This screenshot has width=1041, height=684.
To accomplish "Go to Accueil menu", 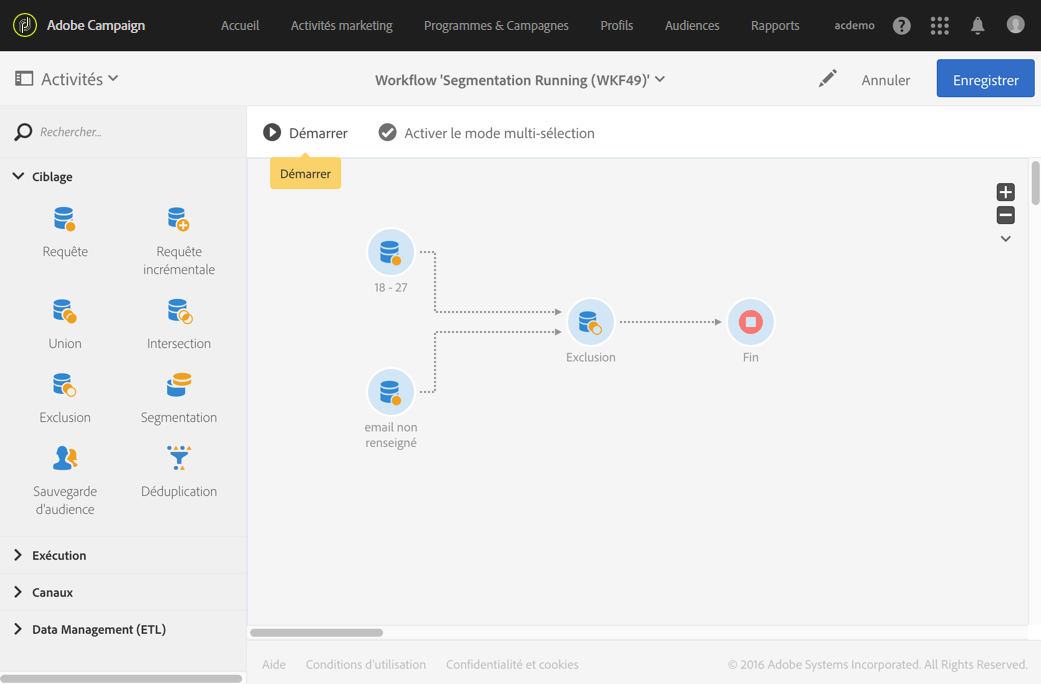I will tap(240, 25).
